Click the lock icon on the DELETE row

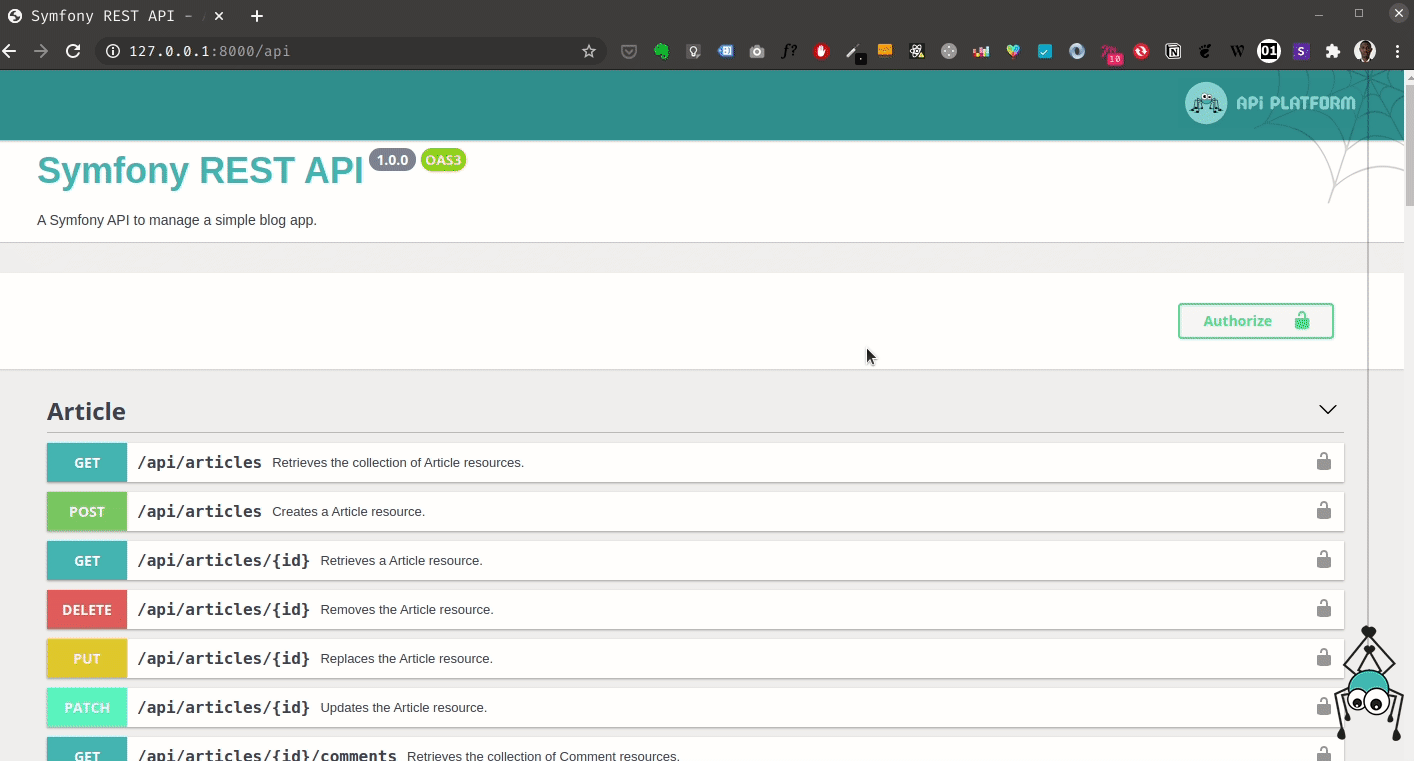point(1323,609)
